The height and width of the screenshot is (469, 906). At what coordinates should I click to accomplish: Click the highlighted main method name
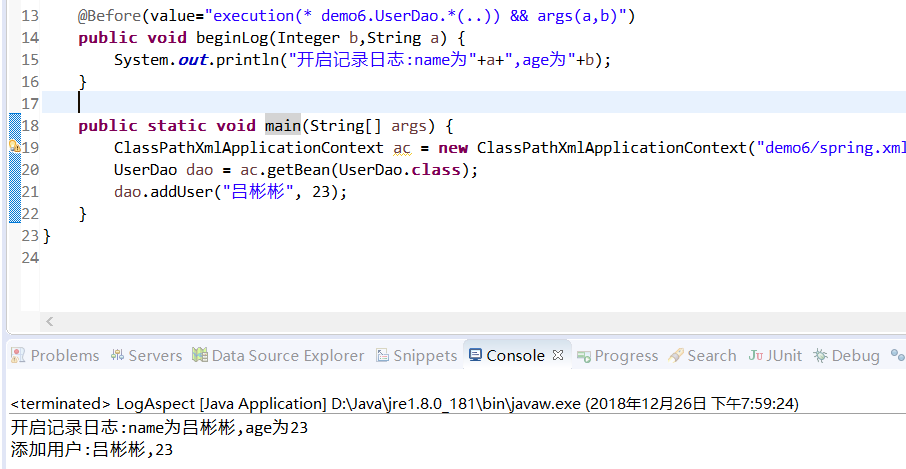tap(283, 125)
